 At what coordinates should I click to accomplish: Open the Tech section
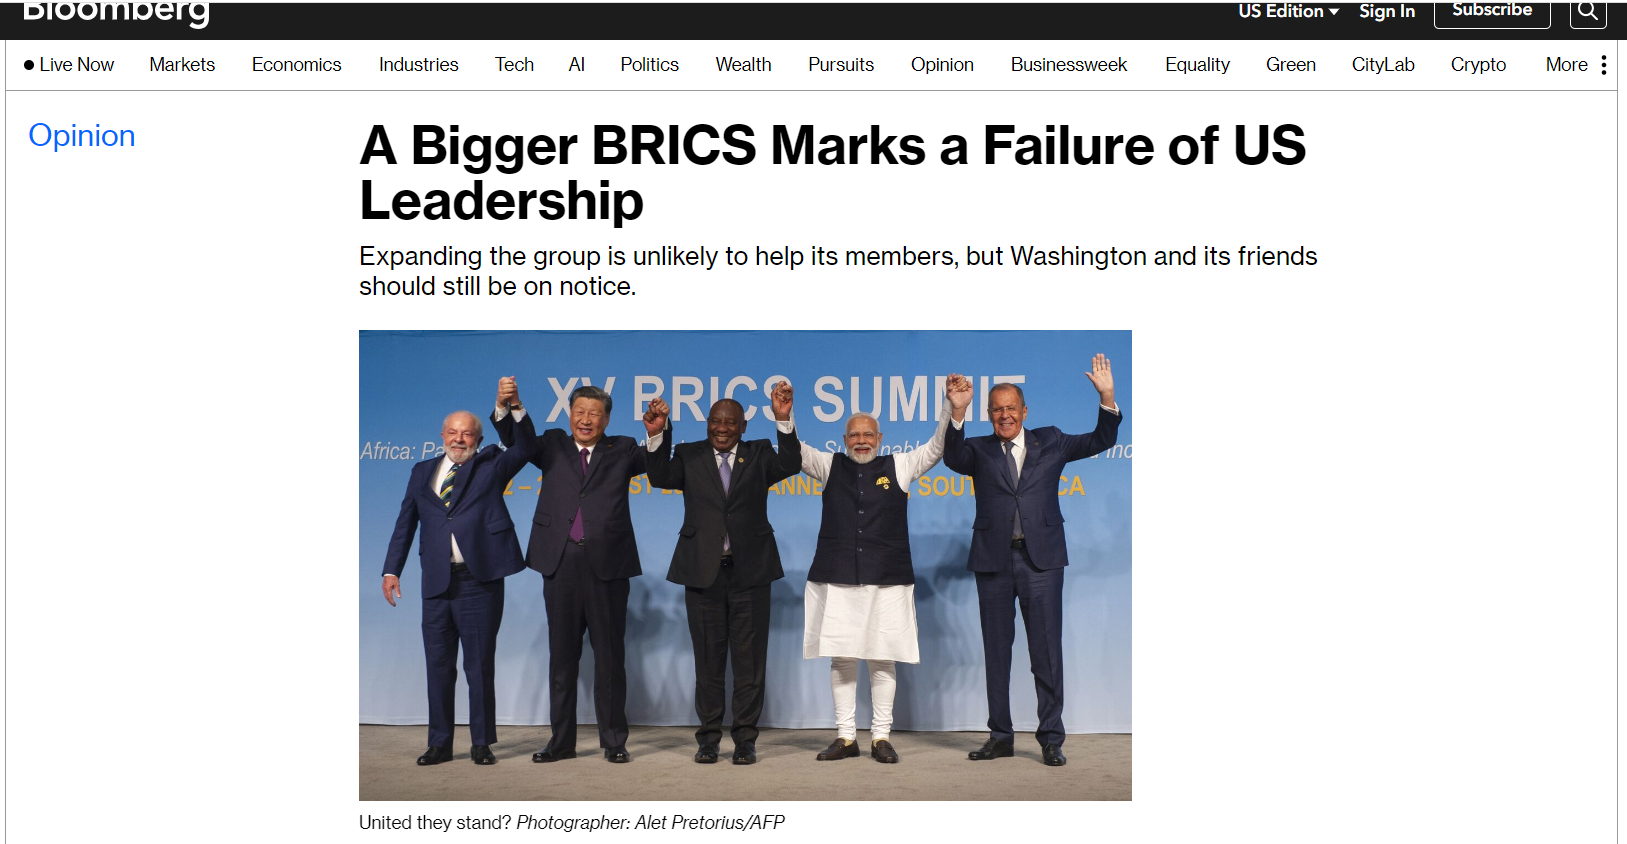pyautogui.click(x=514, y=65)
